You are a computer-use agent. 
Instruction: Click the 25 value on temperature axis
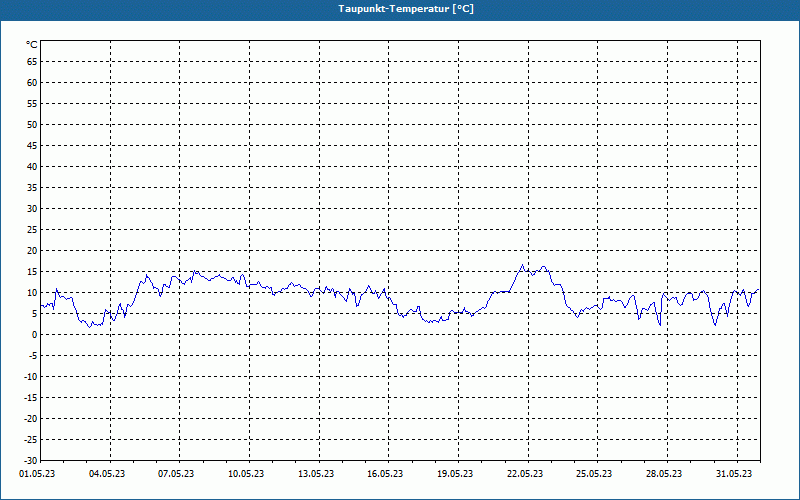32,230
